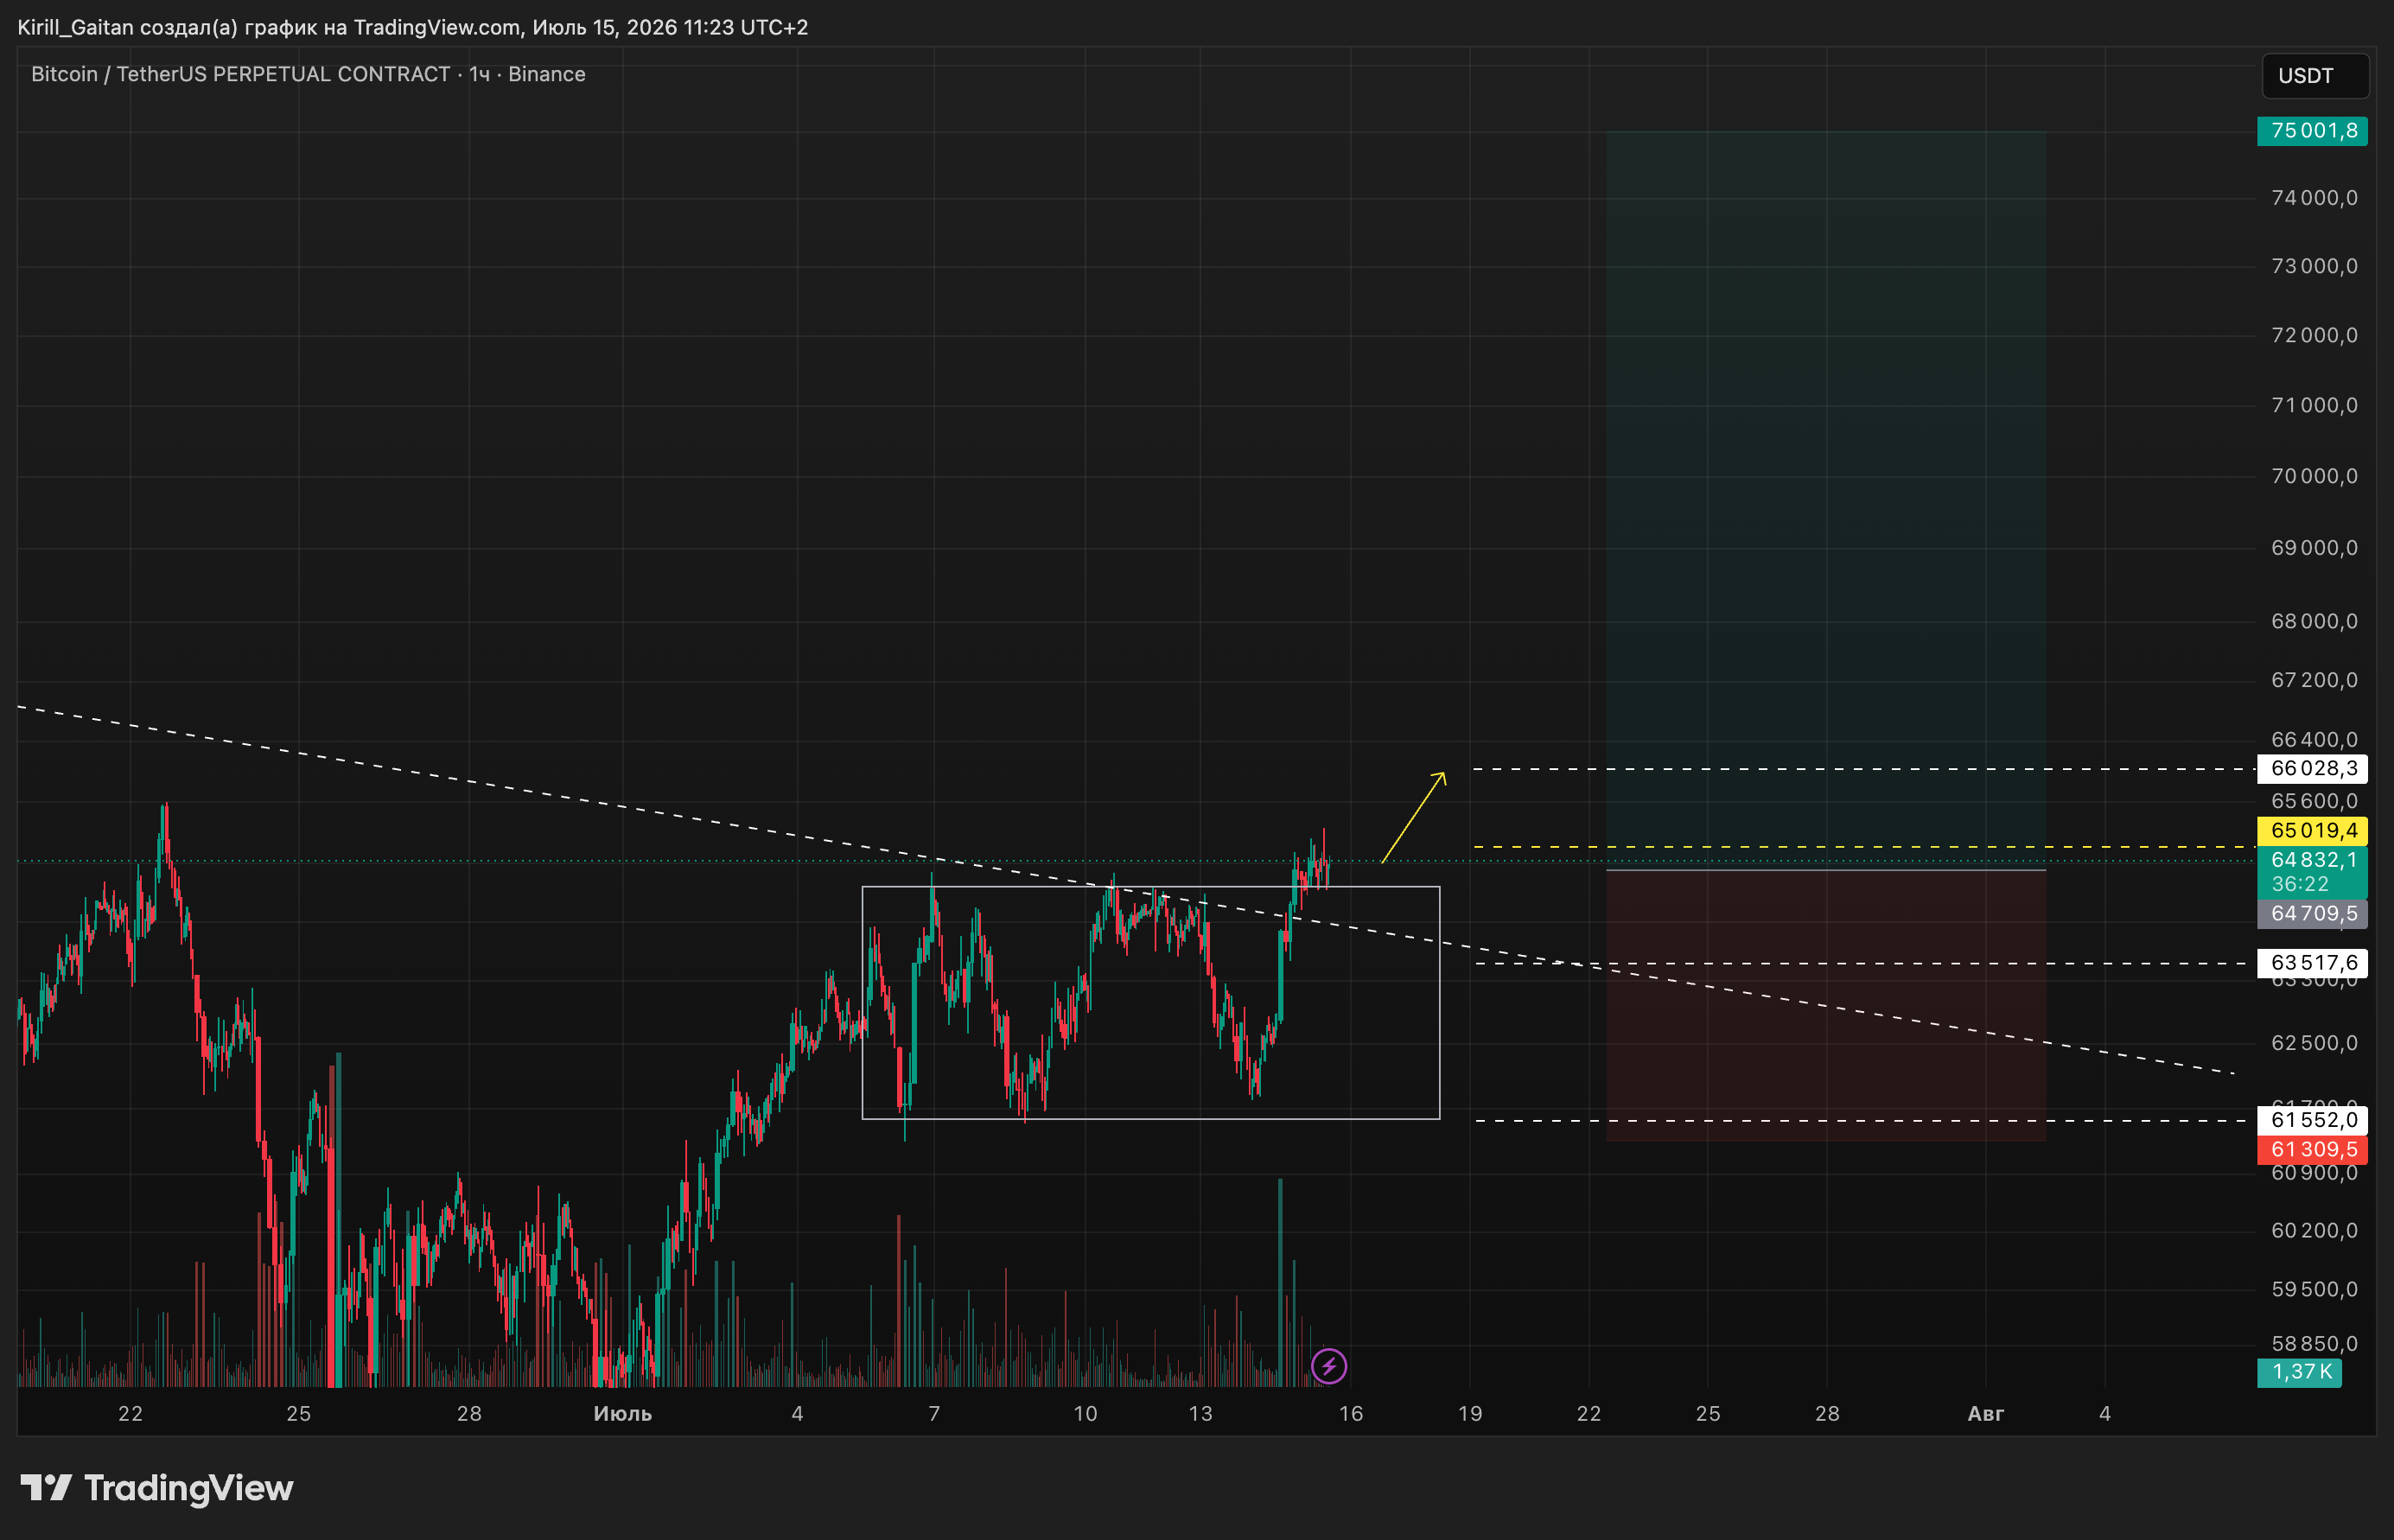Click the Kirill_Gaitan chart author header text
The width and height of the screenshot is (2394, 1540).
pyautogui.click(x=412, y=27)
